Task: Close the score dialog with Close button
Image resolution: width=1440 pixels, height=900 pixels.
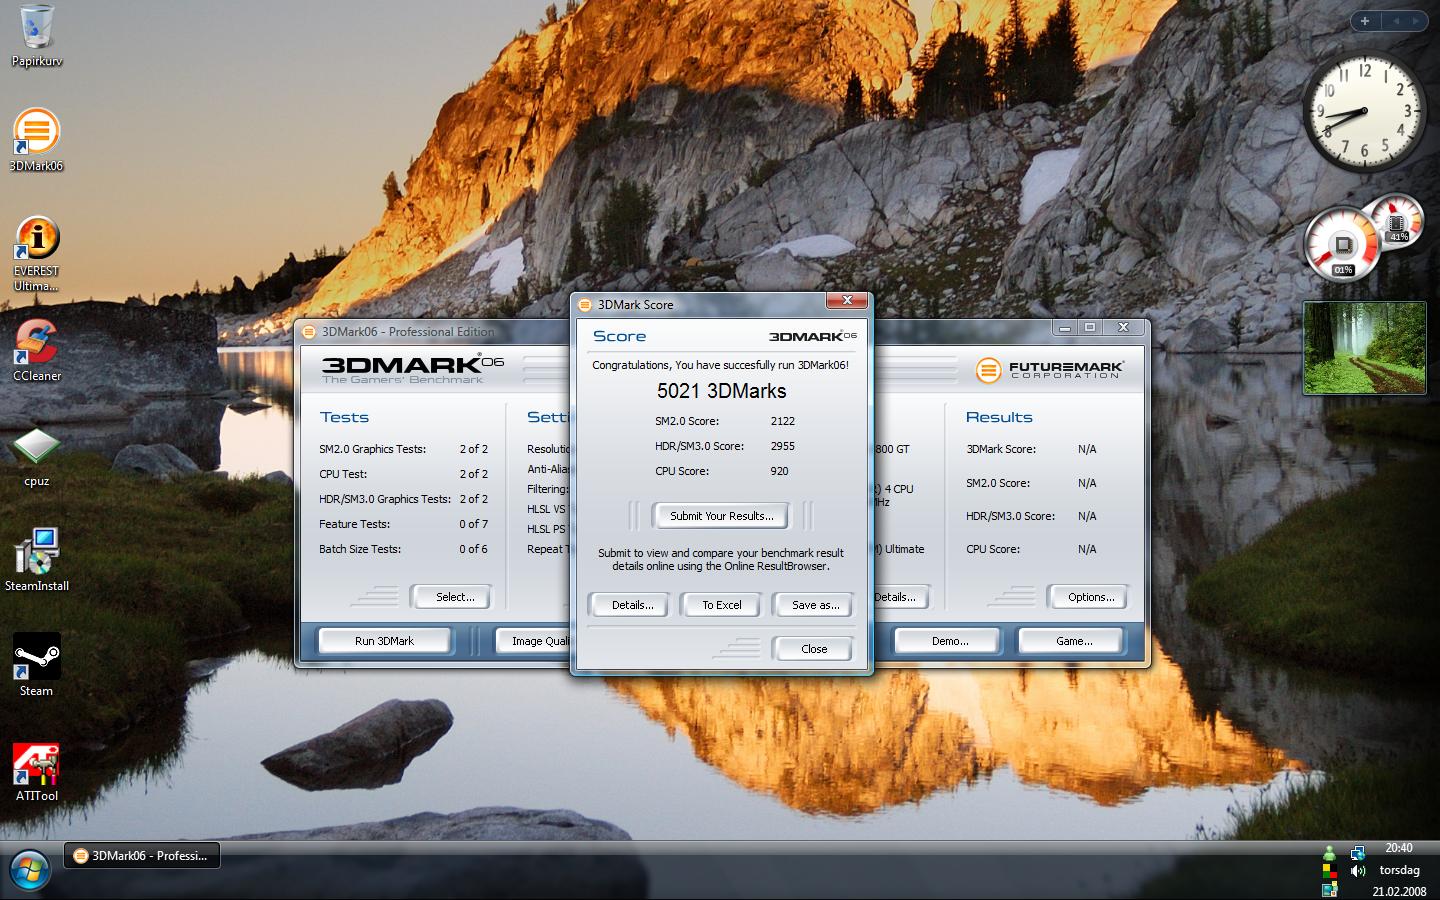Action: coord(814,649)
